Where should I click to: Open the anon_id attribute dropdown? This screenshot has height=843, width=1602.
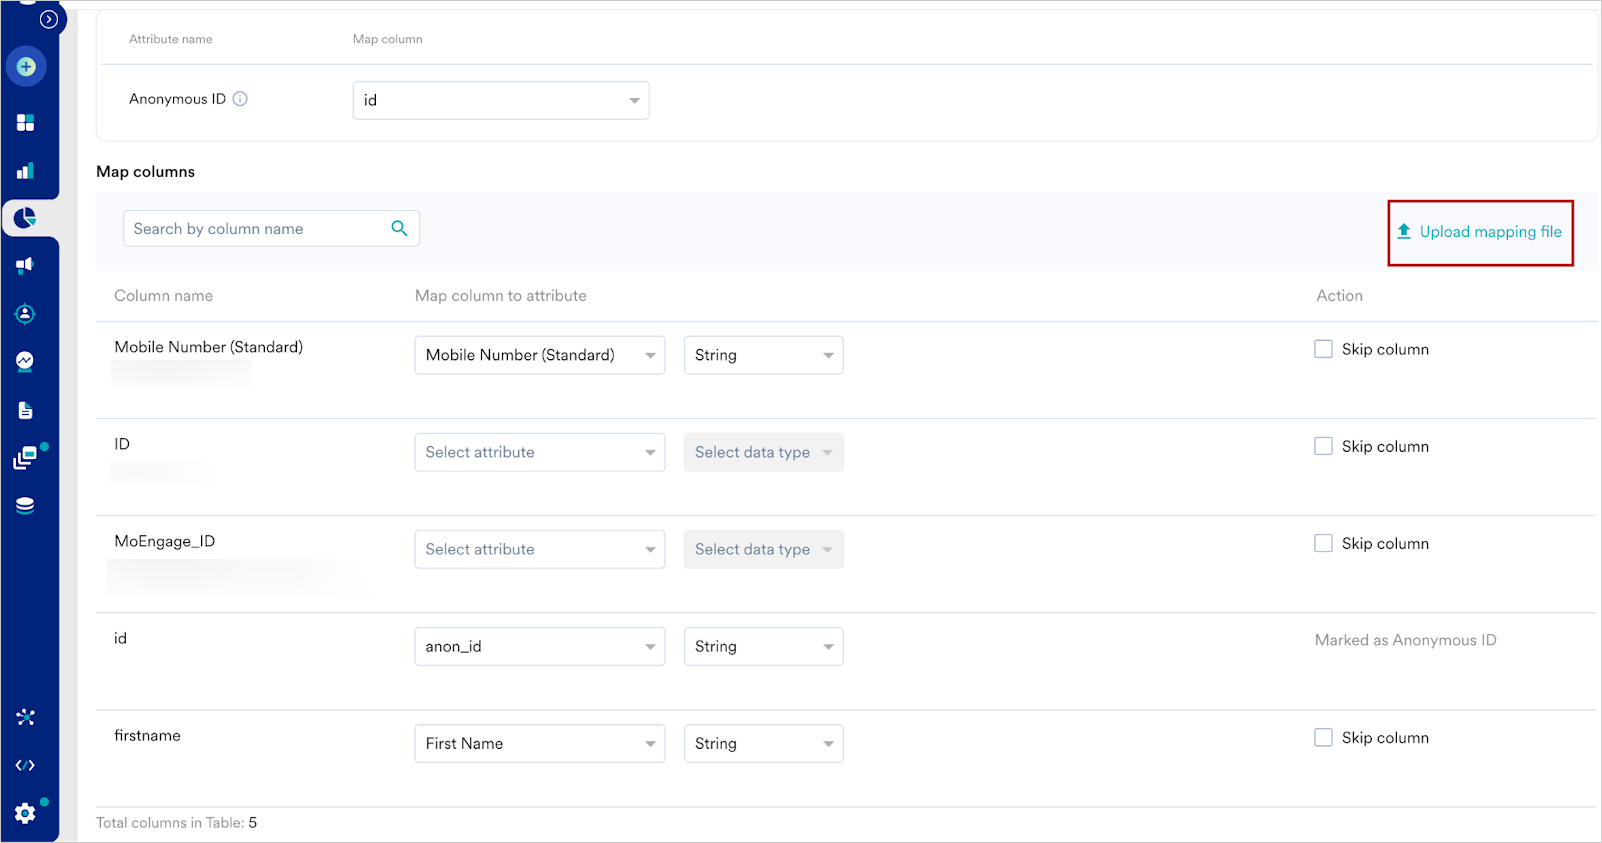pyautogui.click(x=539, y=646)
